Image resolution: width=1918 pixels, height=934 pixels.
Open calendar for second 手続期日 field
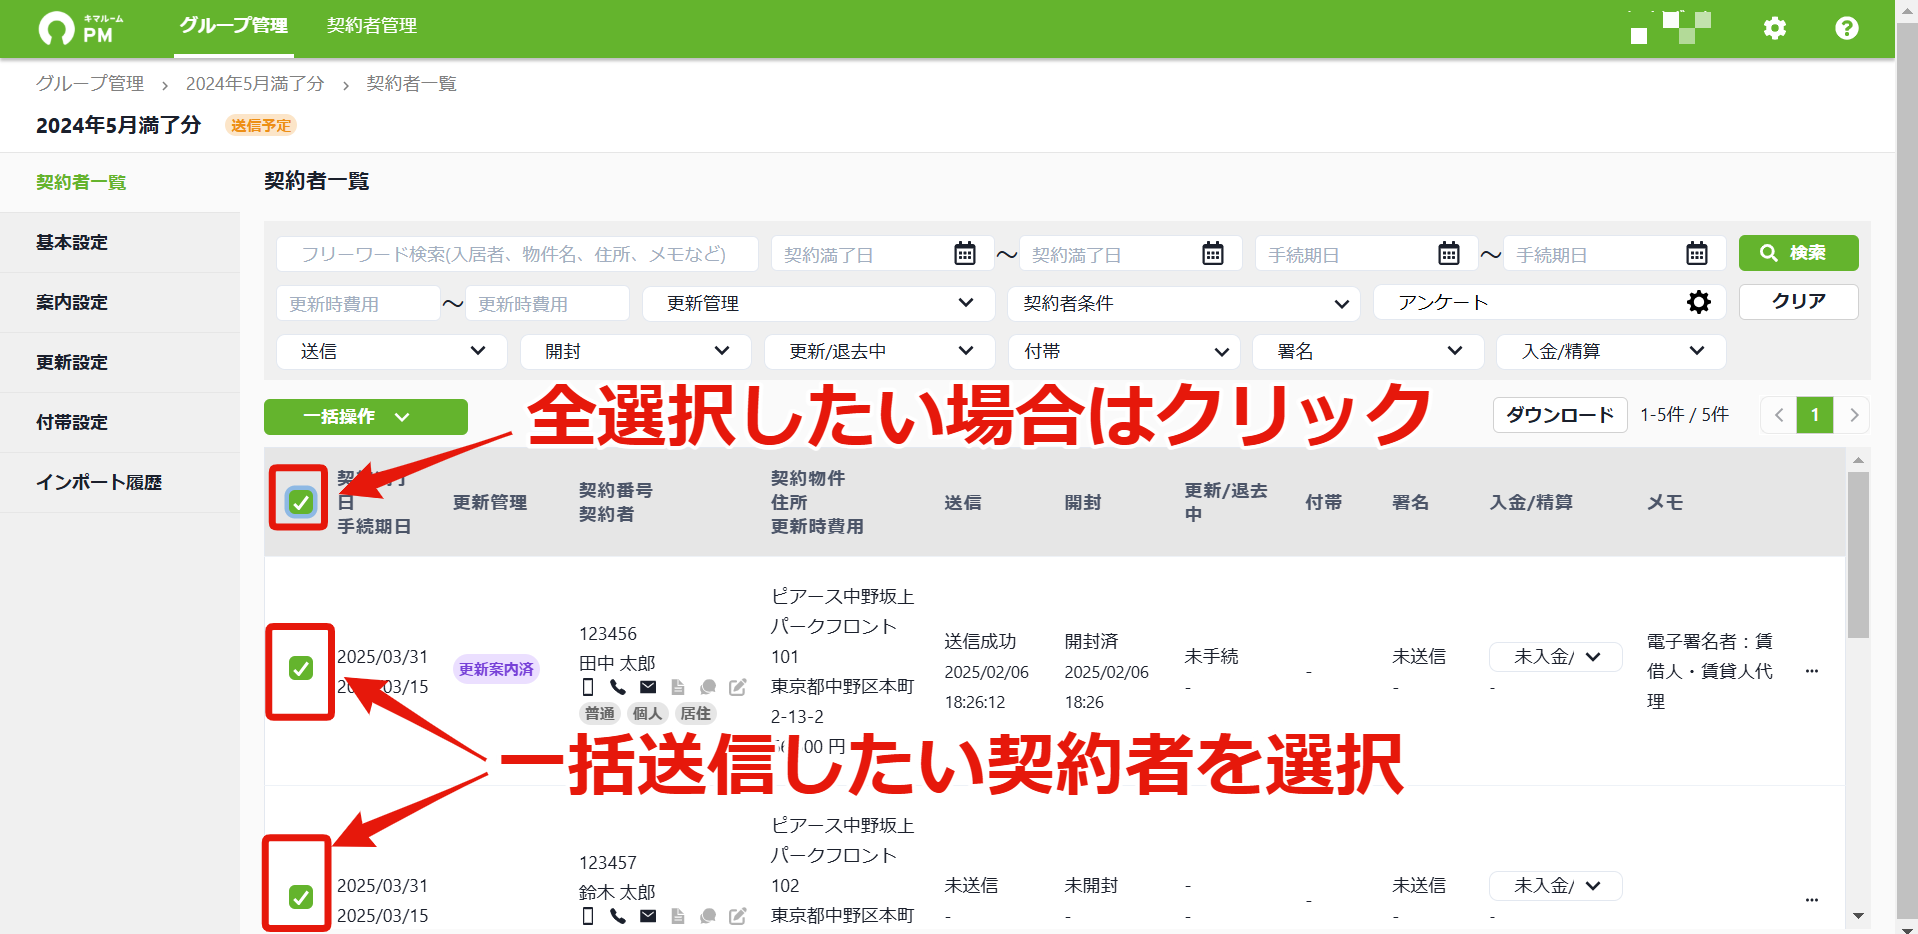[1697, 254]
